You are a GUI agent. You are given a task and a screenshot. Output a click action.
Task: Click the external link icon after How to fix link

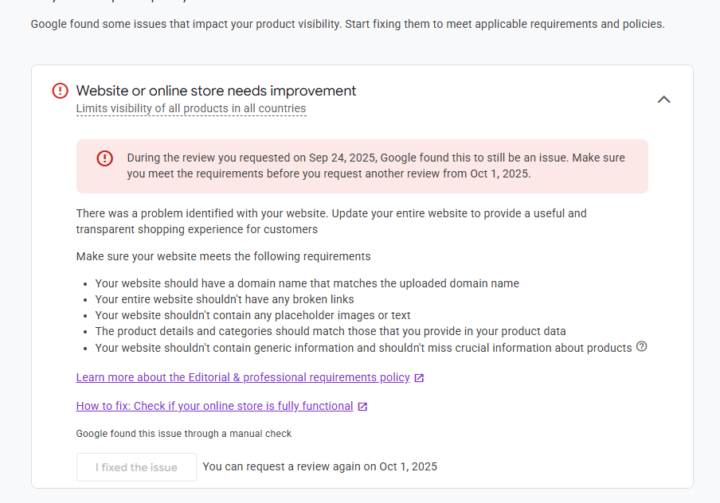(363, 407)
